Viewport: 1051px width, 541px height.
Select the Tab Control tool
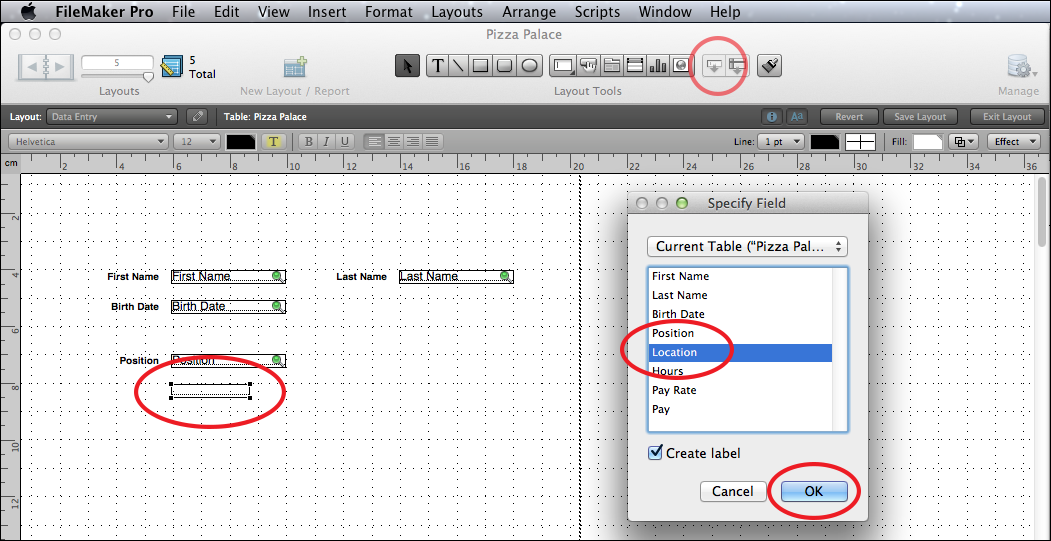coord(612,66)
